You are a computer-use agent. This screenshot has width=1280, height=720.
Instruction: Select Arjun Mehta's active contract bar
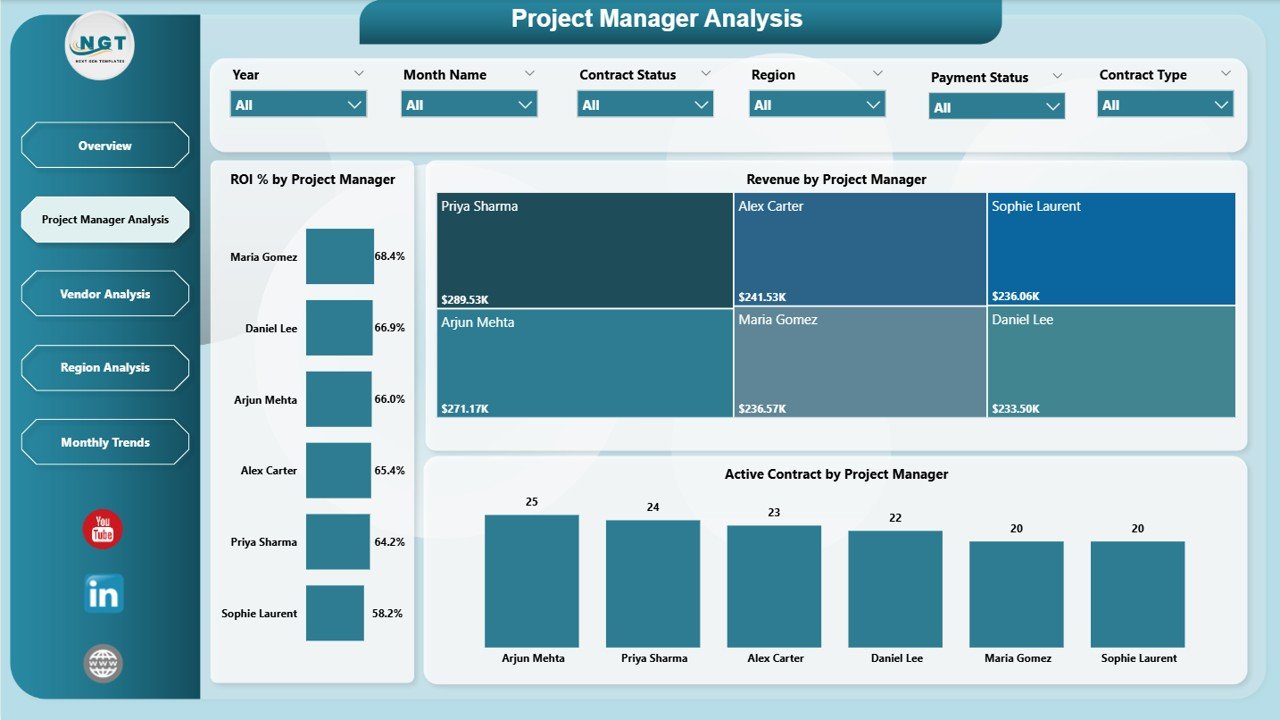click(532, 580)
